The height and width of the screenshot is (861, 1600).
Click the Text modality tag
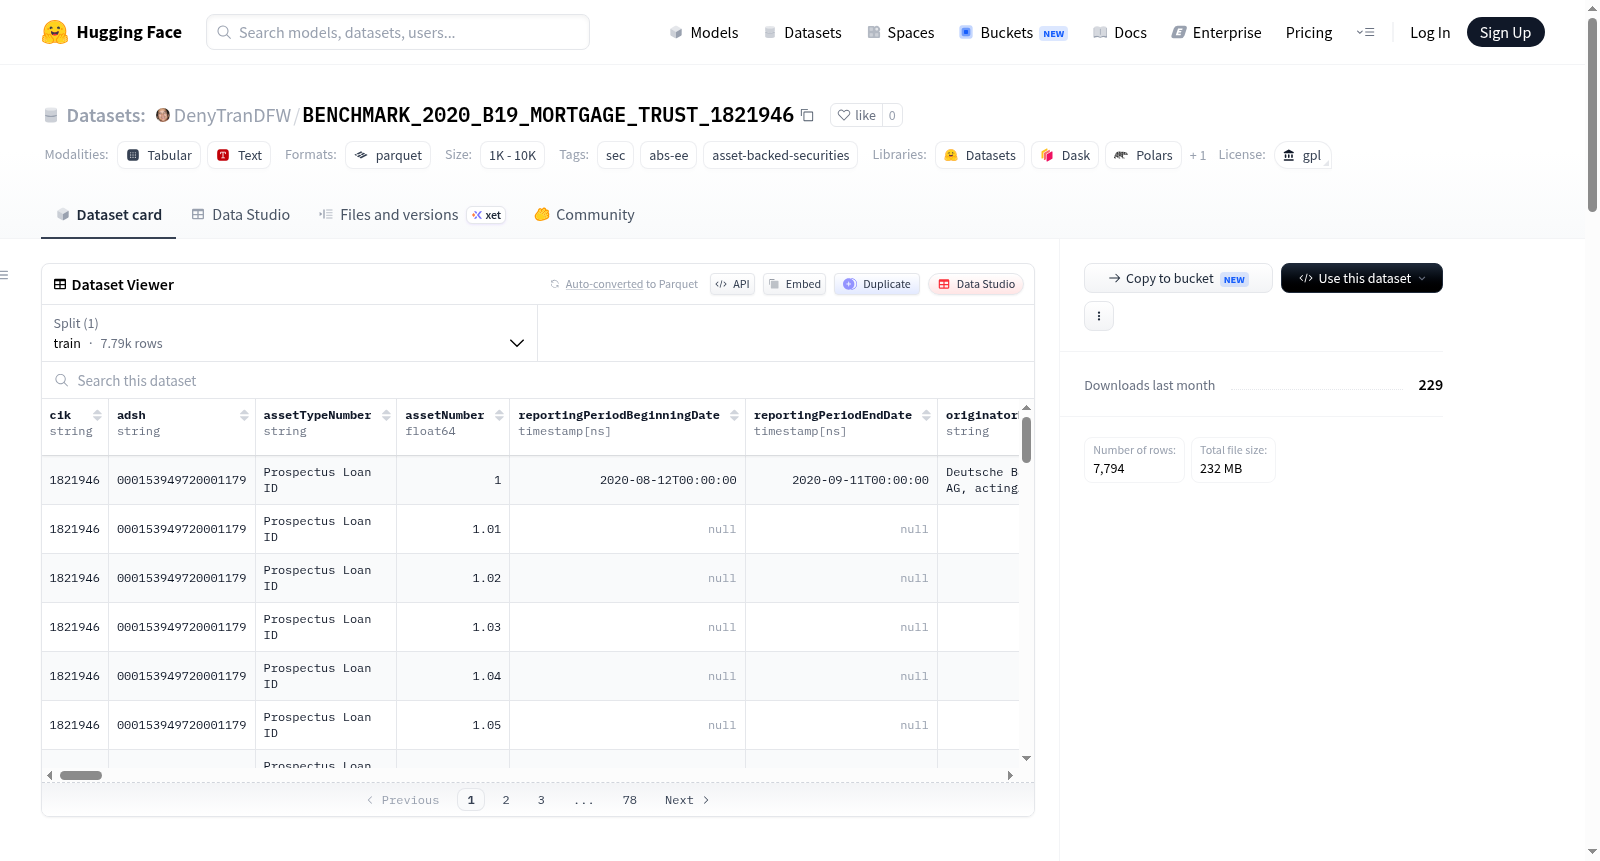(239, 155)
